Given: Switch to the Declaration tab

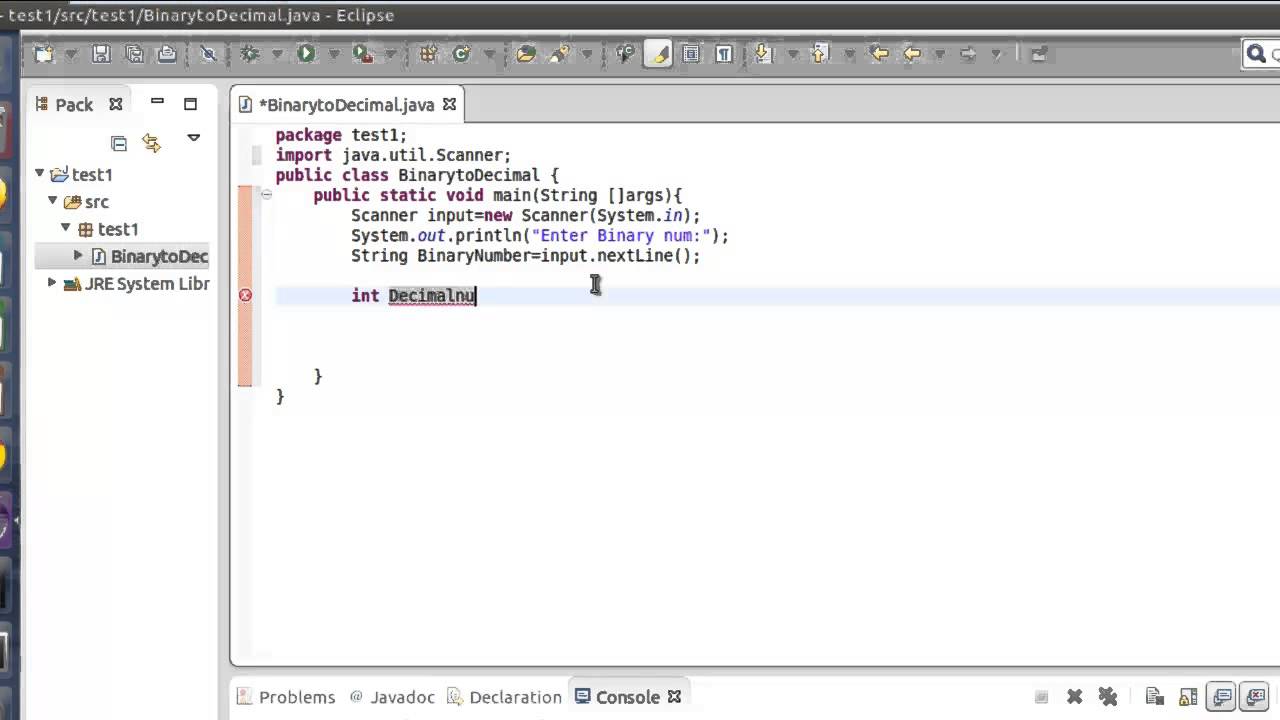Looking at the screenshot, I should tap(505, 697).
